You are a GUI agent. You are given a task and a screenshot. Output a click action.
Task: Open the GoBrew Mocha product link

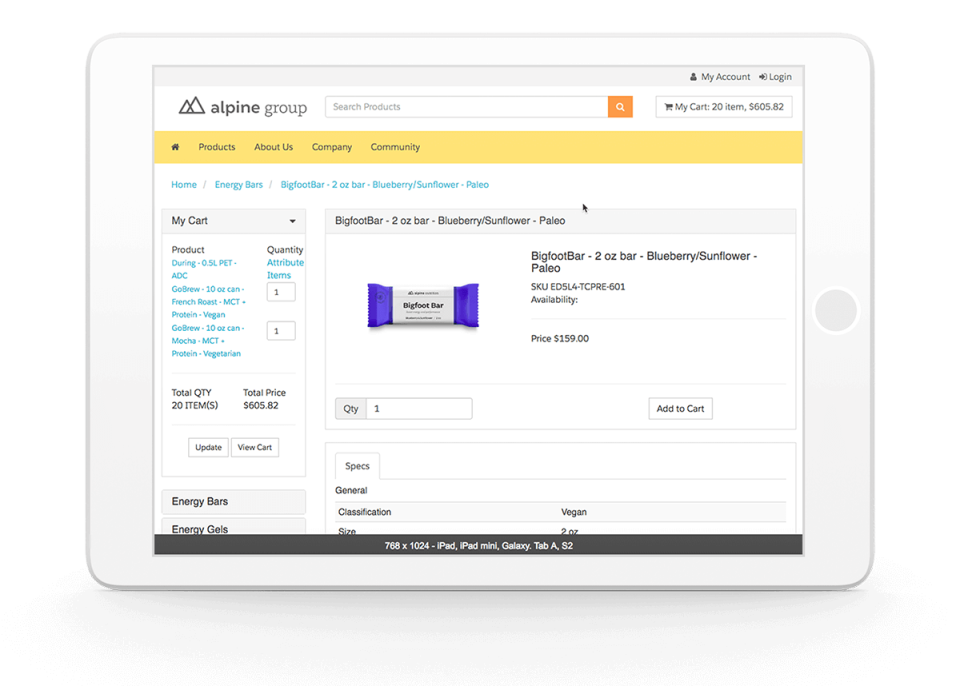click(x=206, y=340)
